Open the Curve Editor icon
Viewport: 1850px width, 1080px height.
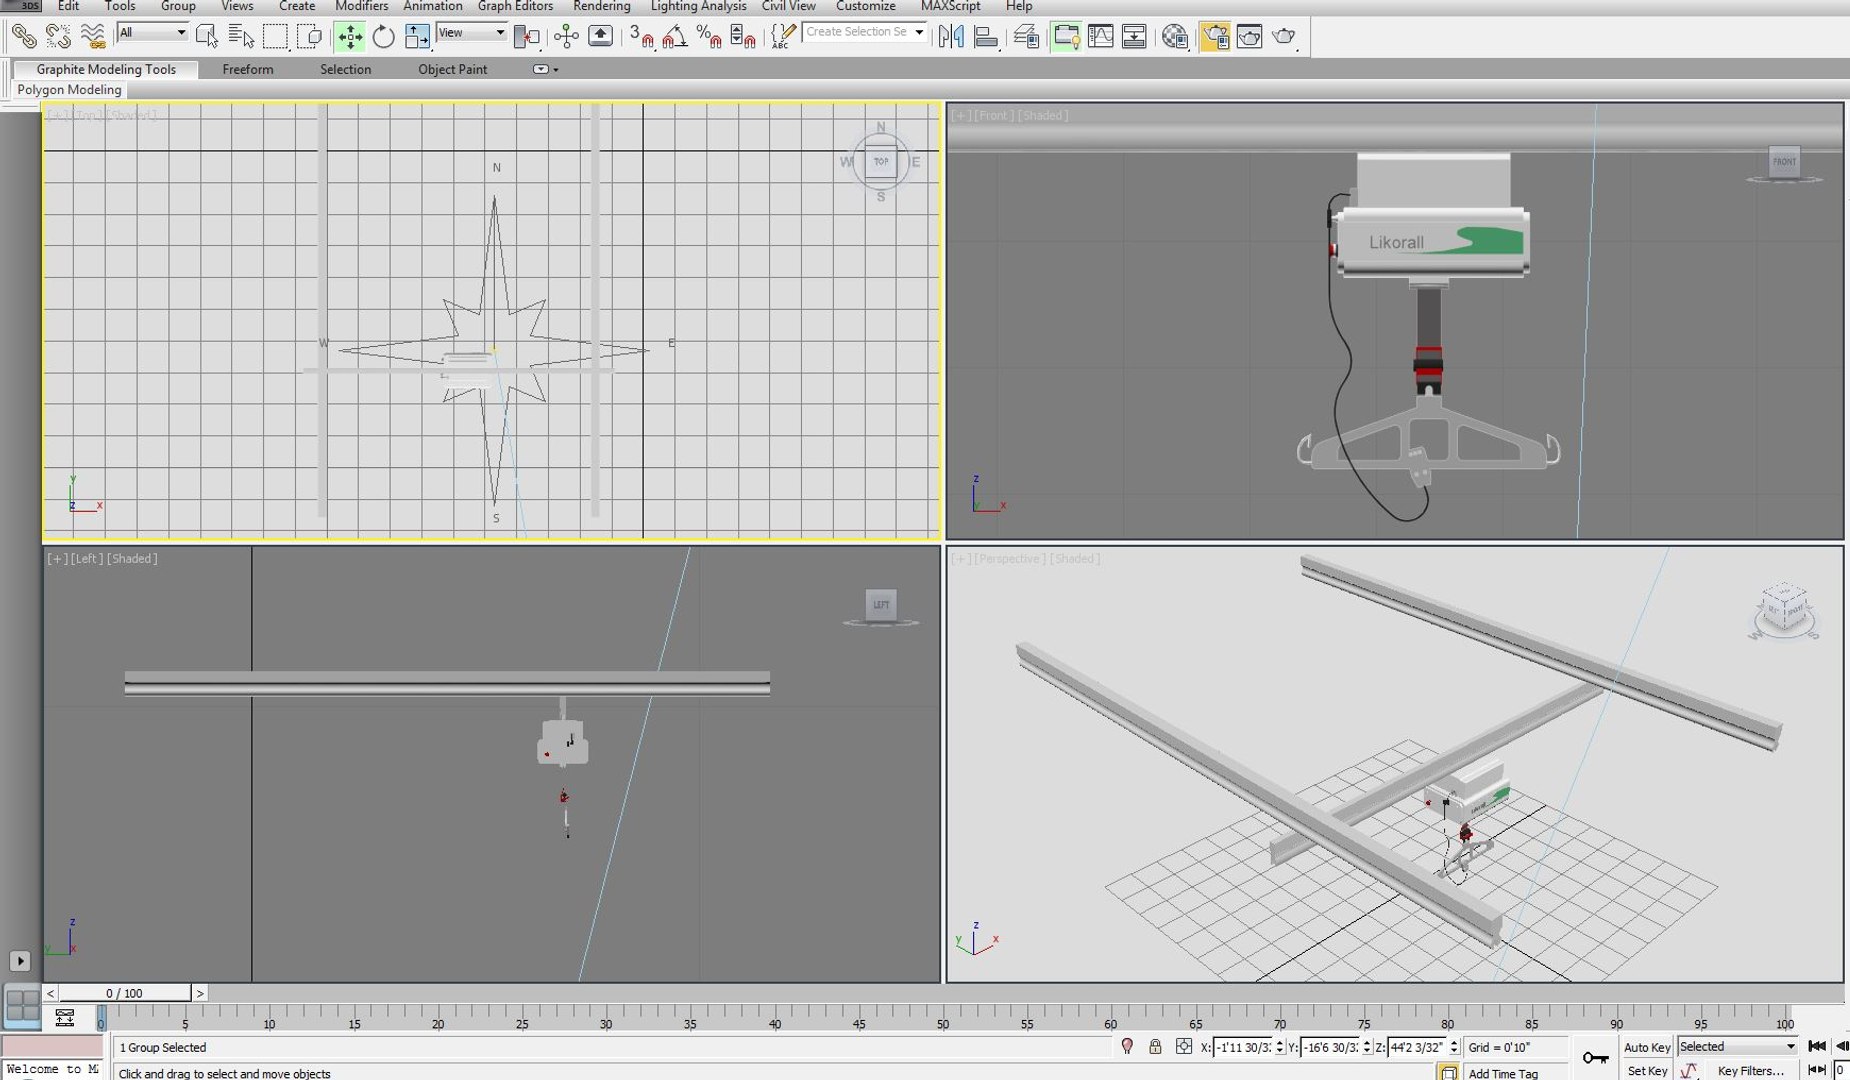[x=1101, y=37]
